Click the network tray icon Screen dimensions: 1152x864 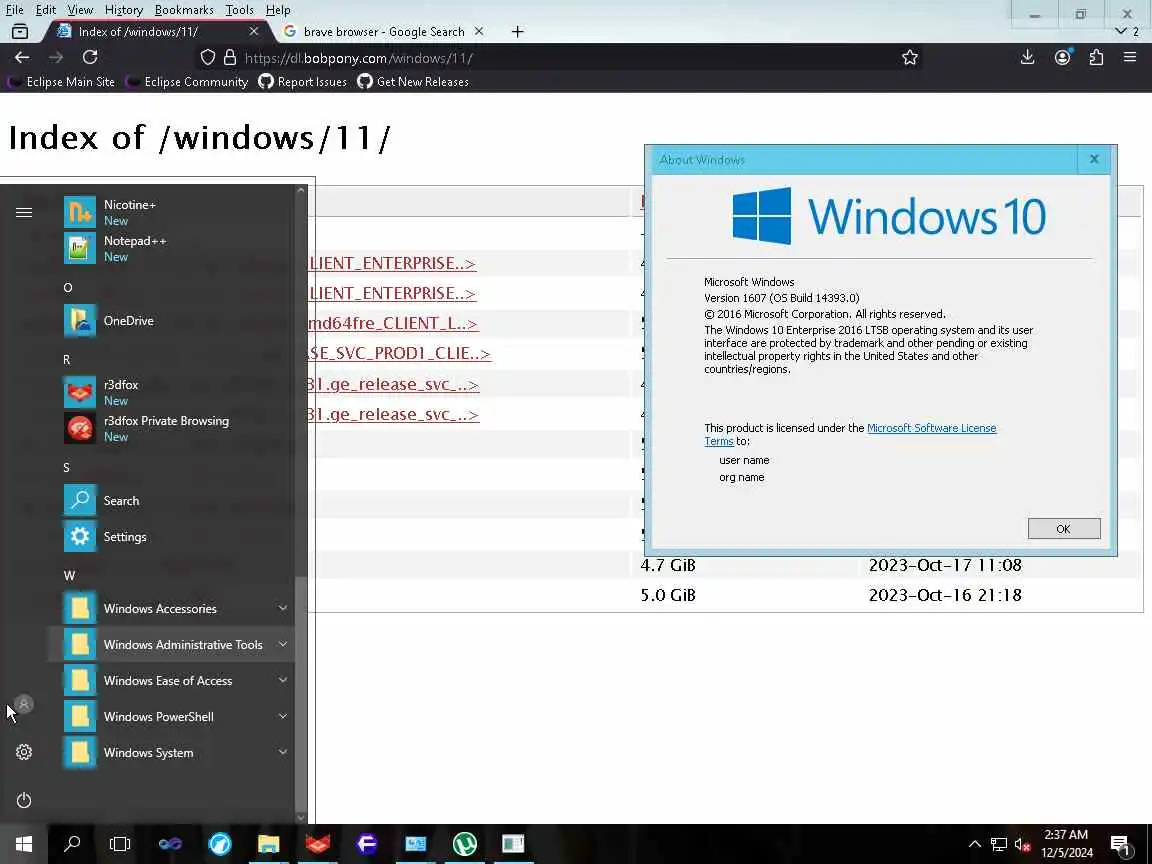tap(998, 845)
